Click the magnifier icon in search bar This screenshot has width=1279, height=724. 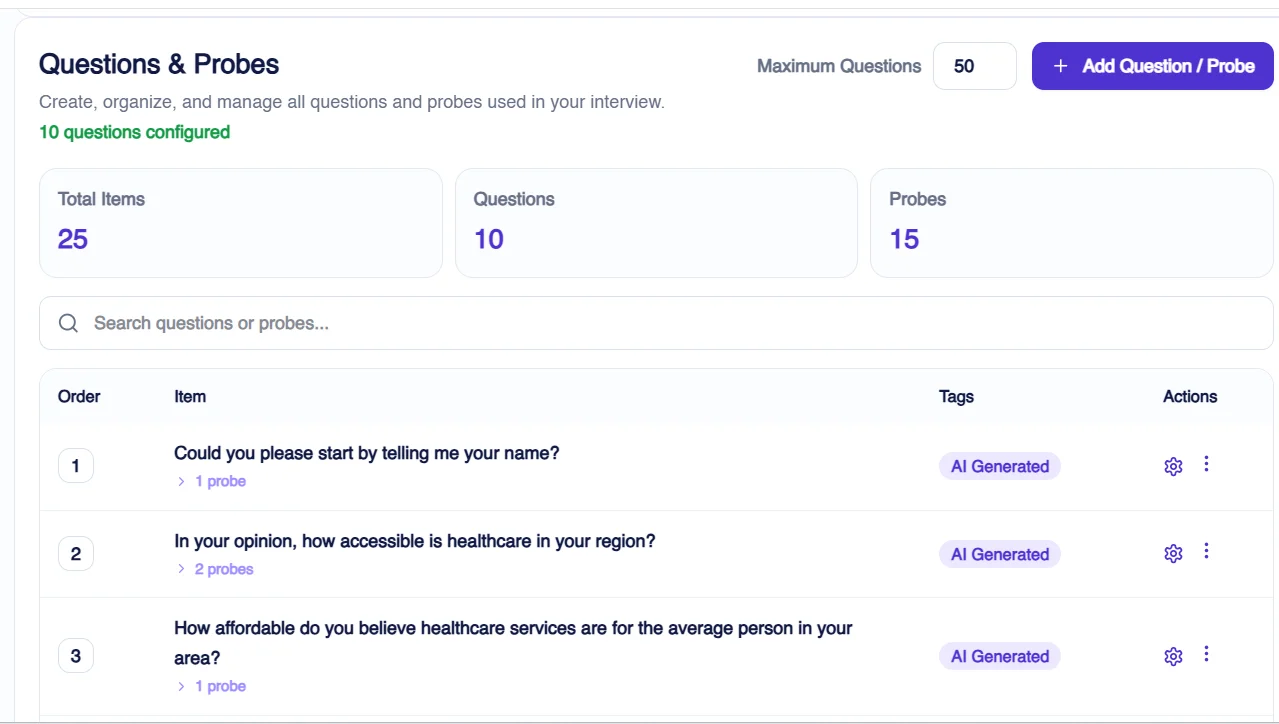tap(68, 323)
